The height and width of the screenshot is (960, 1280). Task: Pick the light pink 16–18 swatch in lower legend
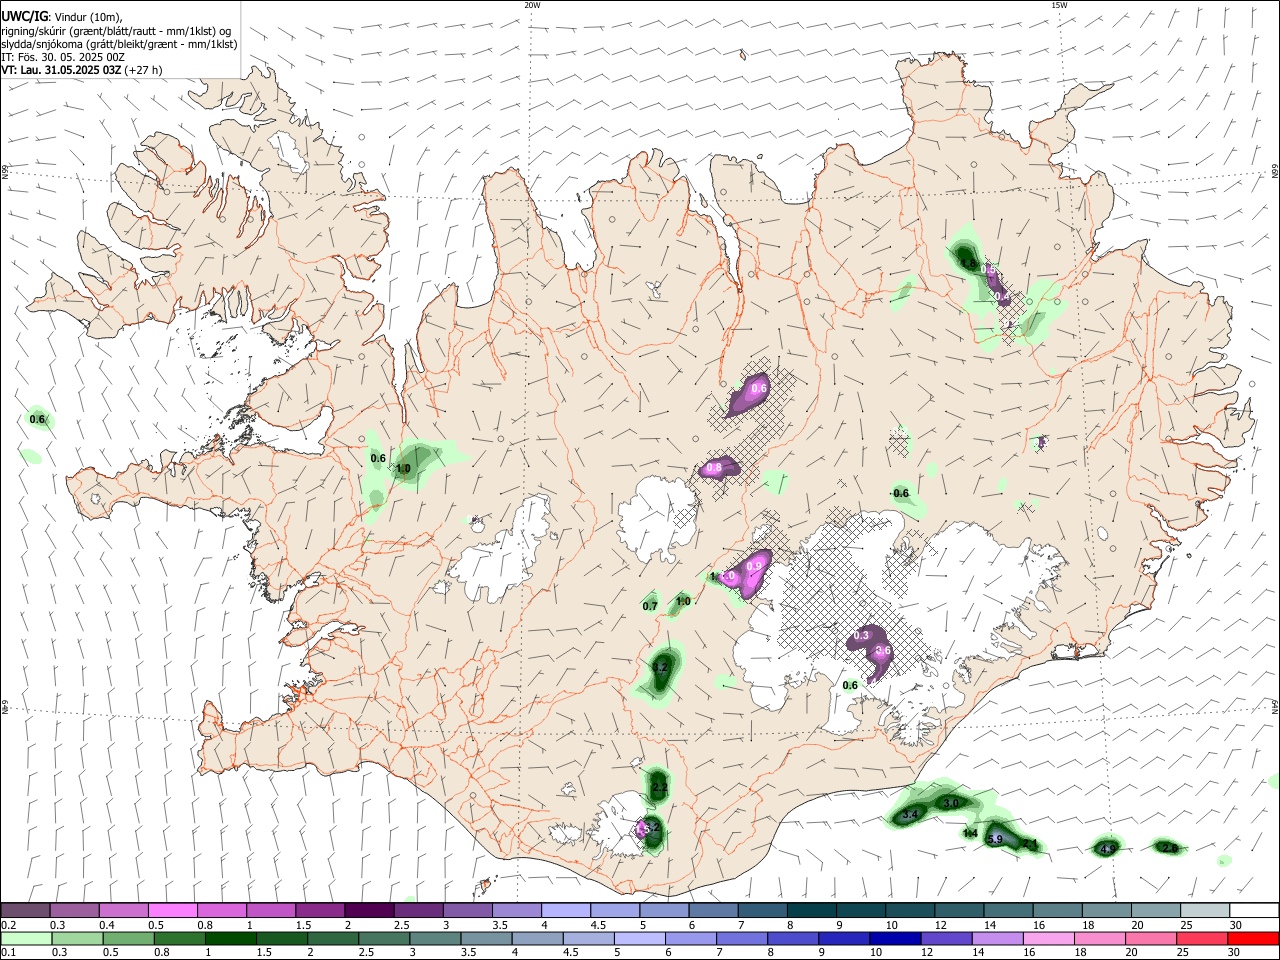coord(1048,939)
